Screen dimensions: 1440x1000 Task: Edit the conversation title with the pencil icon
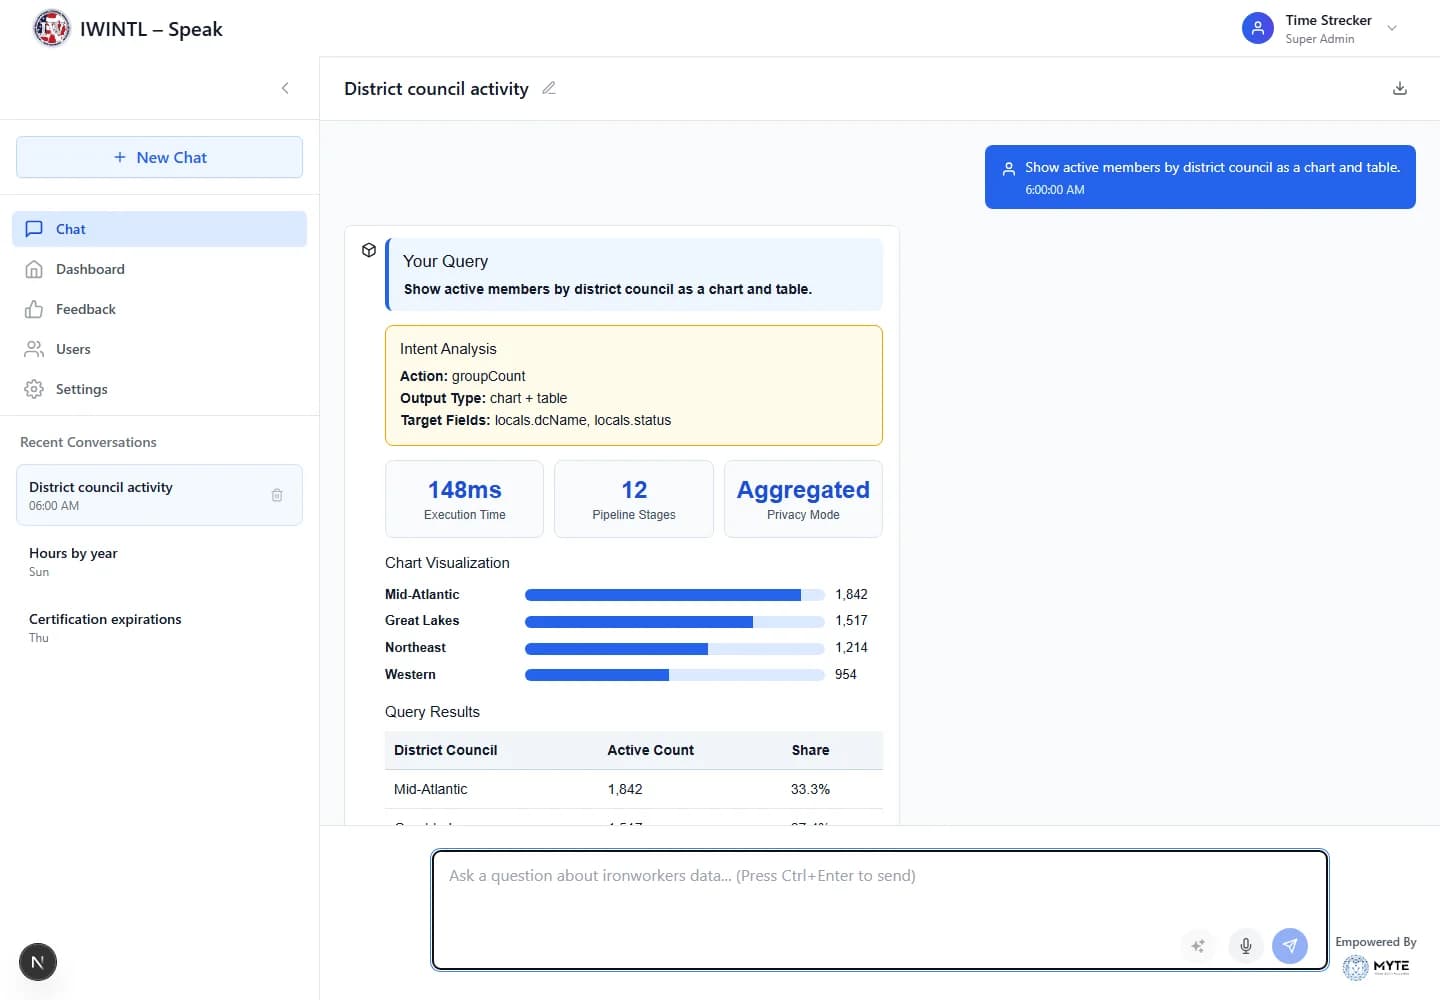(x=548, y=88)
